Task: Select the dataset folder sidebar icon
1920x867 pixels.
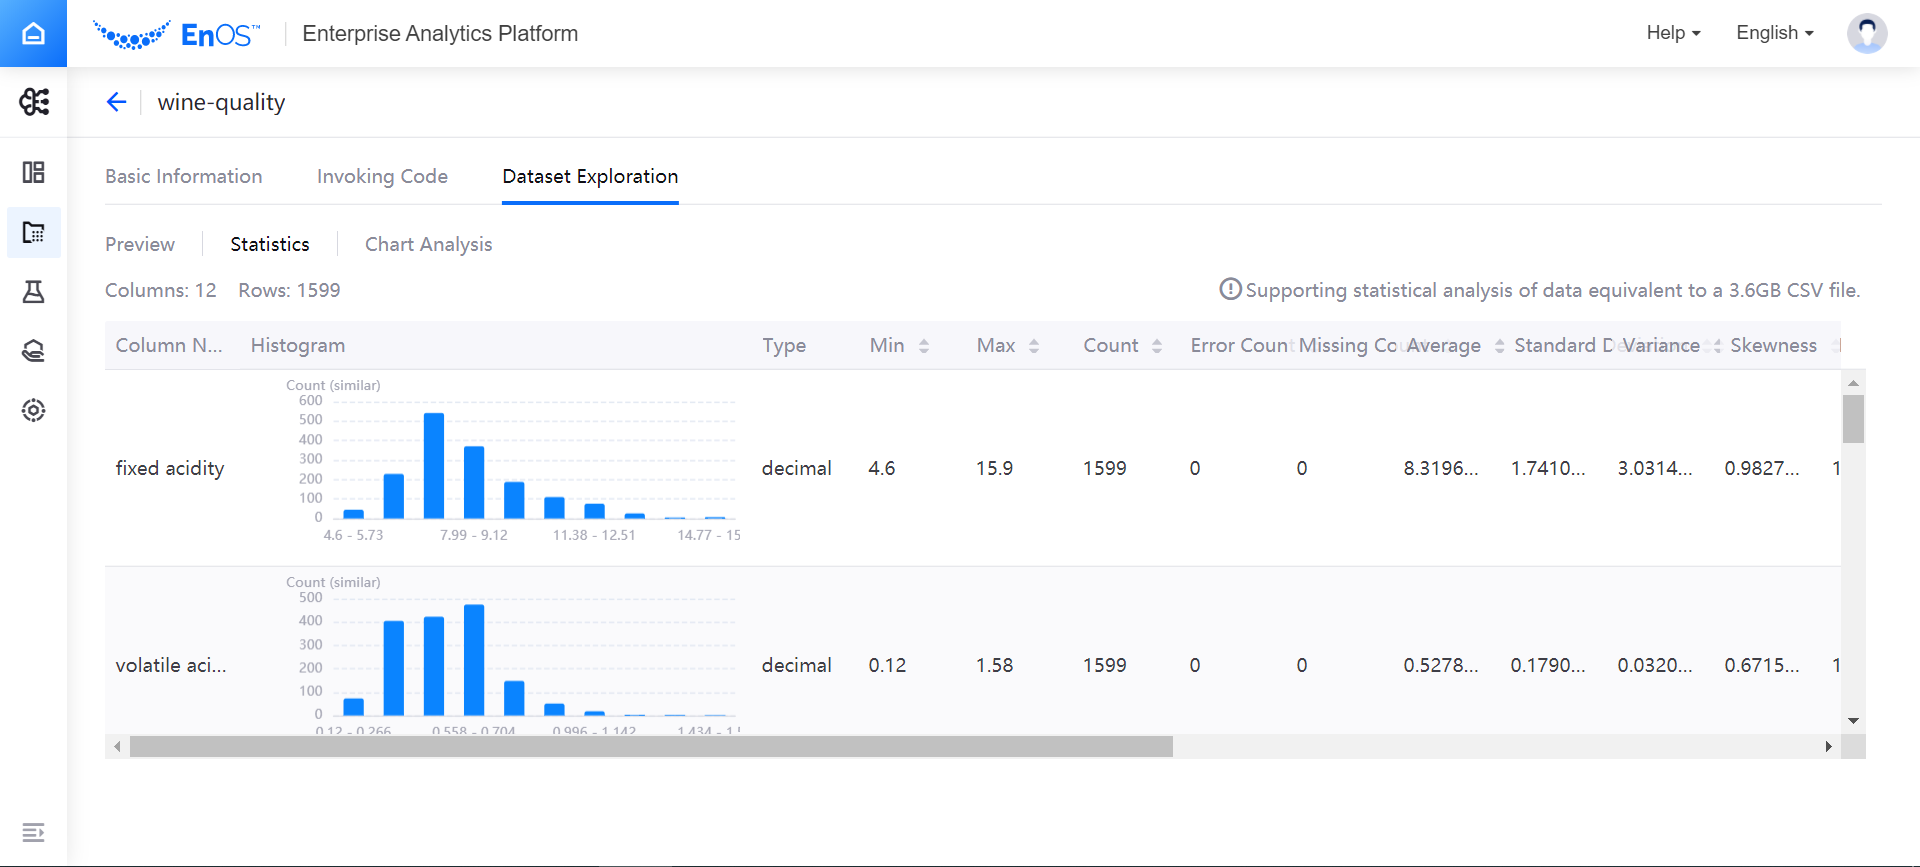Action: pyautogui.click(x=33, y=232)
